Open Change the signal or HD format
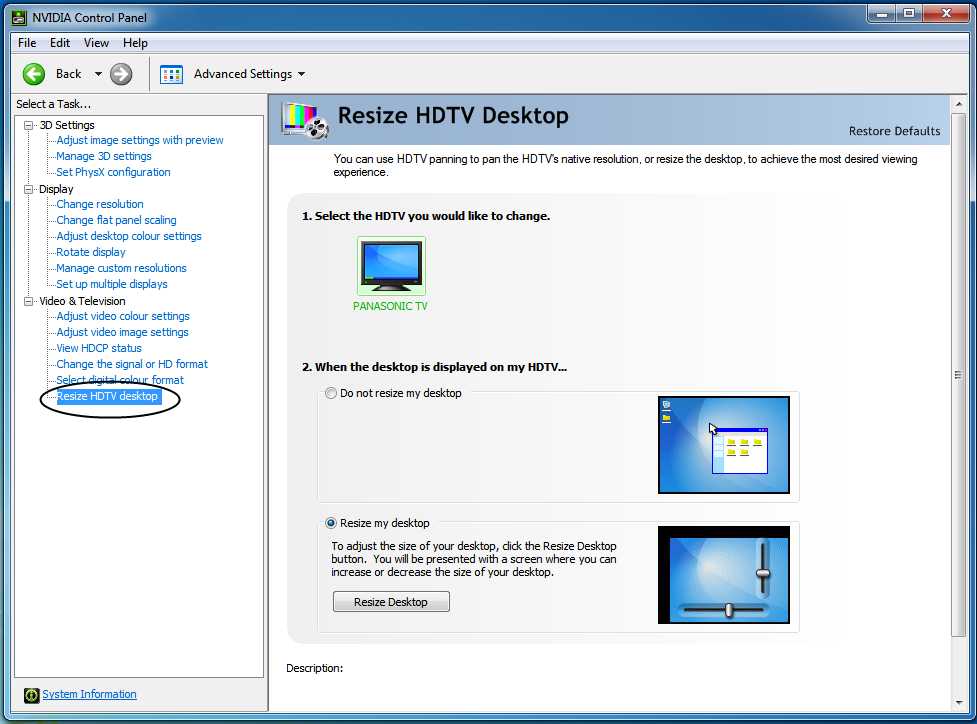The height and width of the screenshot is (724, 977). [x=131, y=364]
